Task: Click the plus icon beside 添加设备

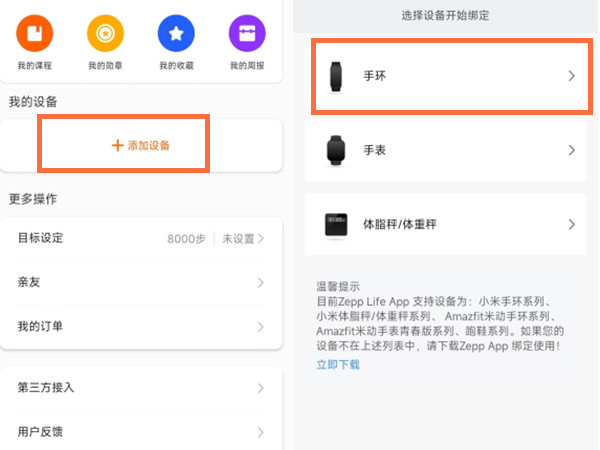Action: click(117, 146)
